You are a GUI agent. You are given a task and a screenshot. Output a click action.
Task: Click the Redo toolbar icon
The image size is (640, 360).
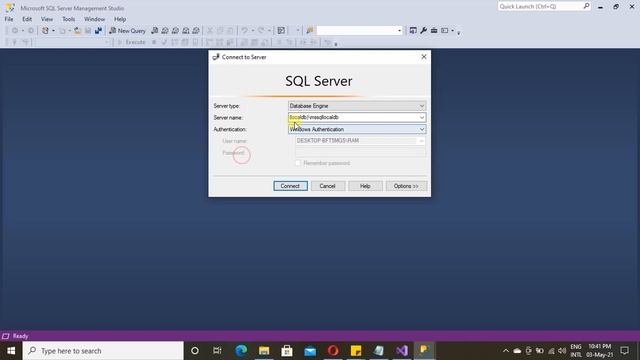point(261,31)
